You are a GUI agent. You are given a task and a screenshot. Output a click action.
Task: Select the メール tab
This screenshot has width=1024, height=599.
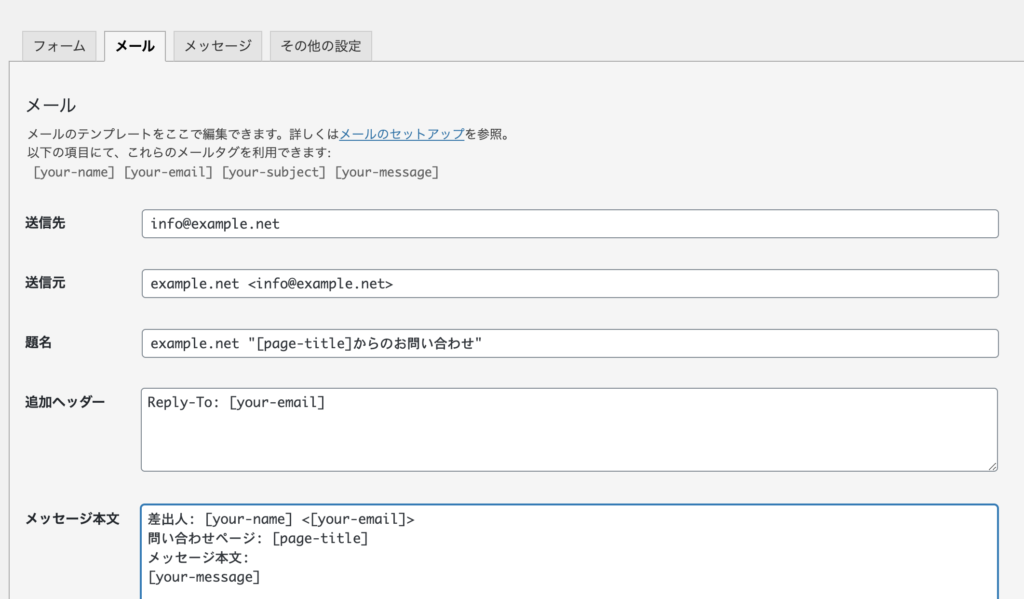coord(134,46)
